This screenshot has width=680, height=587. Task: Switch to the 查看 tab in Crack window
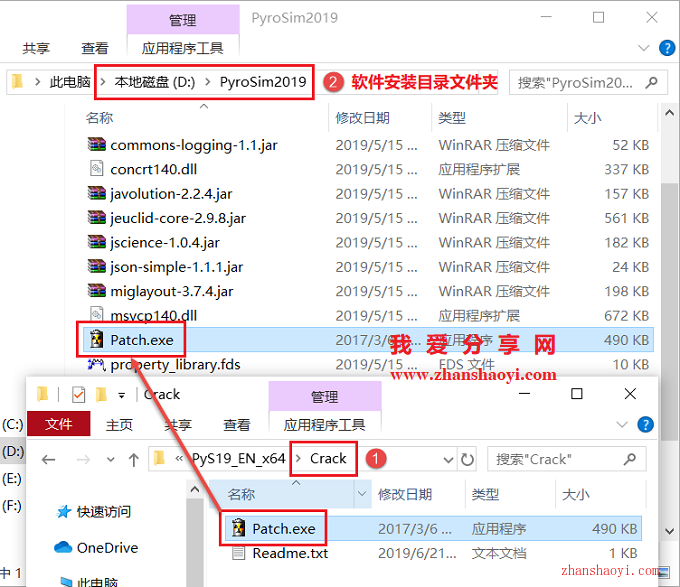[236, 424]
